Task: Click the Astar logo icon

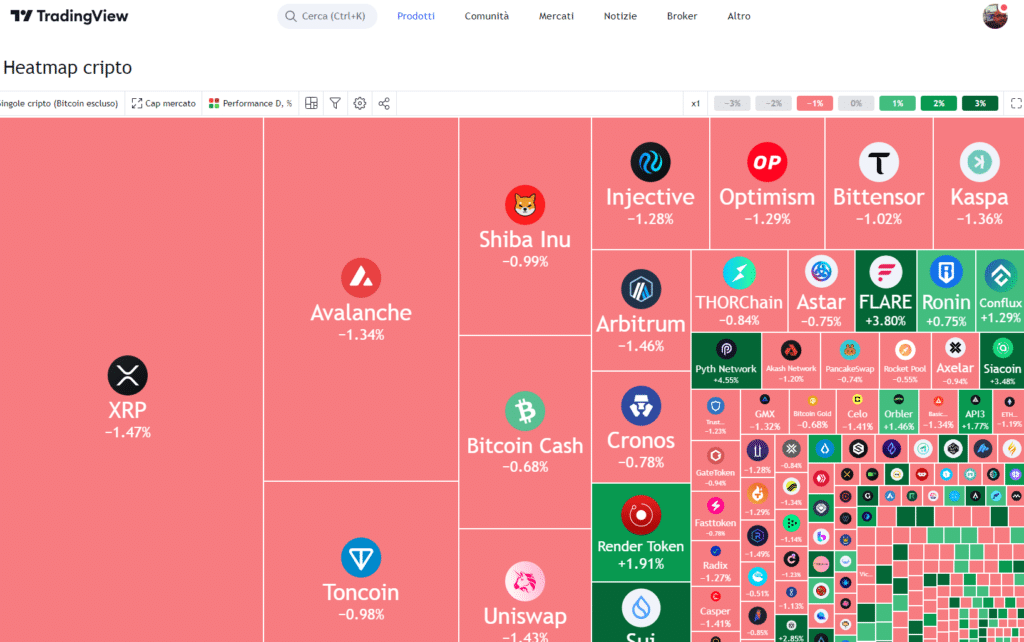Action: pyautogui.click(x=821, y=272)
